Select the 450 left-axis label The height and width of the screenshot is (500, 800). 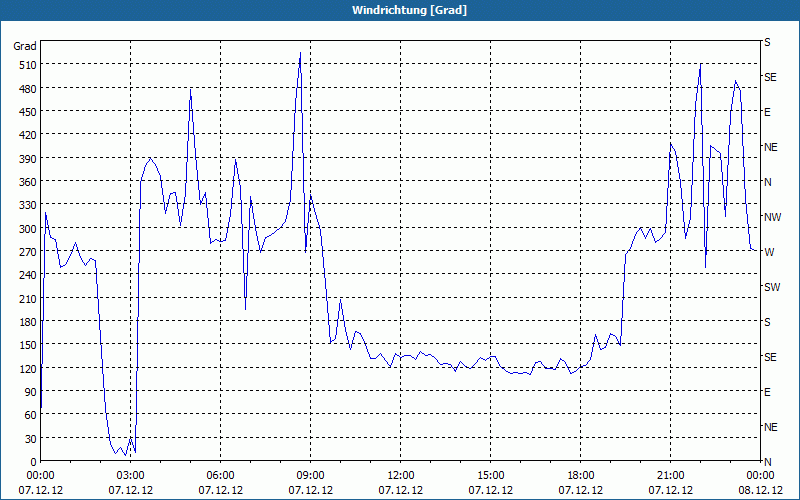click(28, 112)
